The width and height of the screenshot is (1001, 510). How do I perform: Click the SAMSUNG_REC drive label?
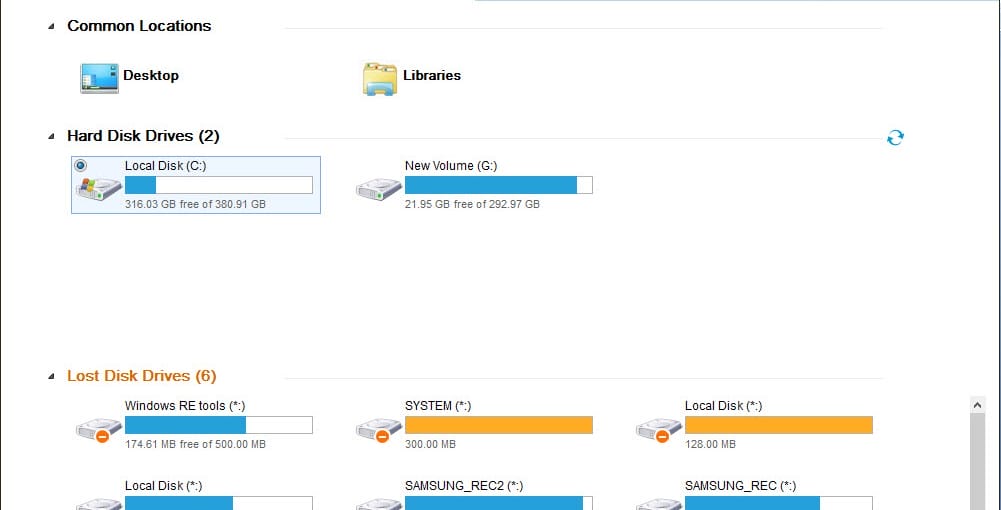tap(740, 486)
